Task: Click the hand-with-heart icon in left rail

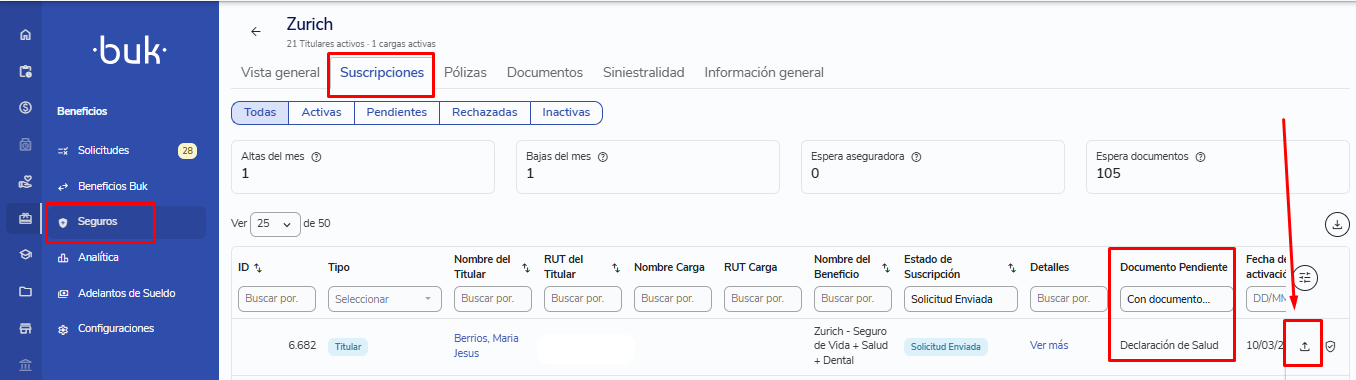Action: click(26, 182)
